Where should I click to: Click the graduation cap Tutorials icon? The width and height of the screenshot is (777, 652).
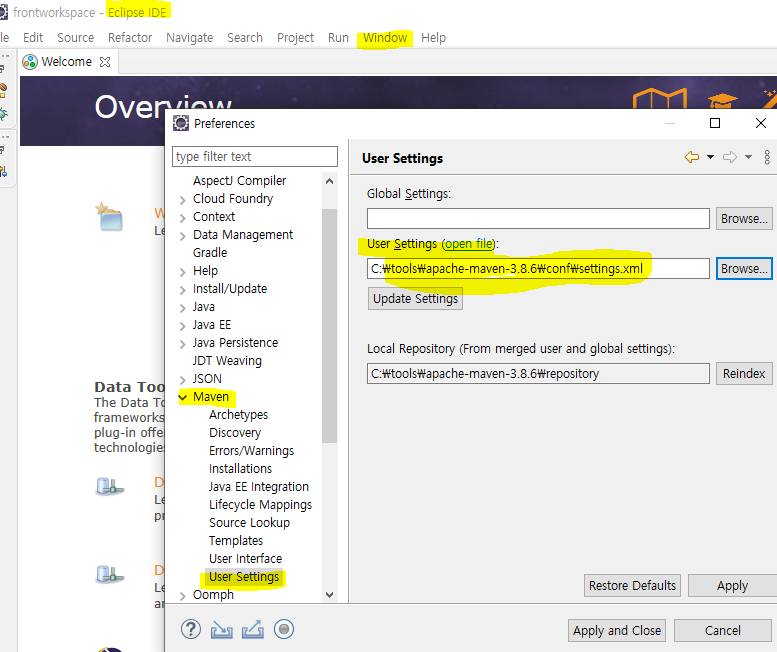[x=722, y=101]
